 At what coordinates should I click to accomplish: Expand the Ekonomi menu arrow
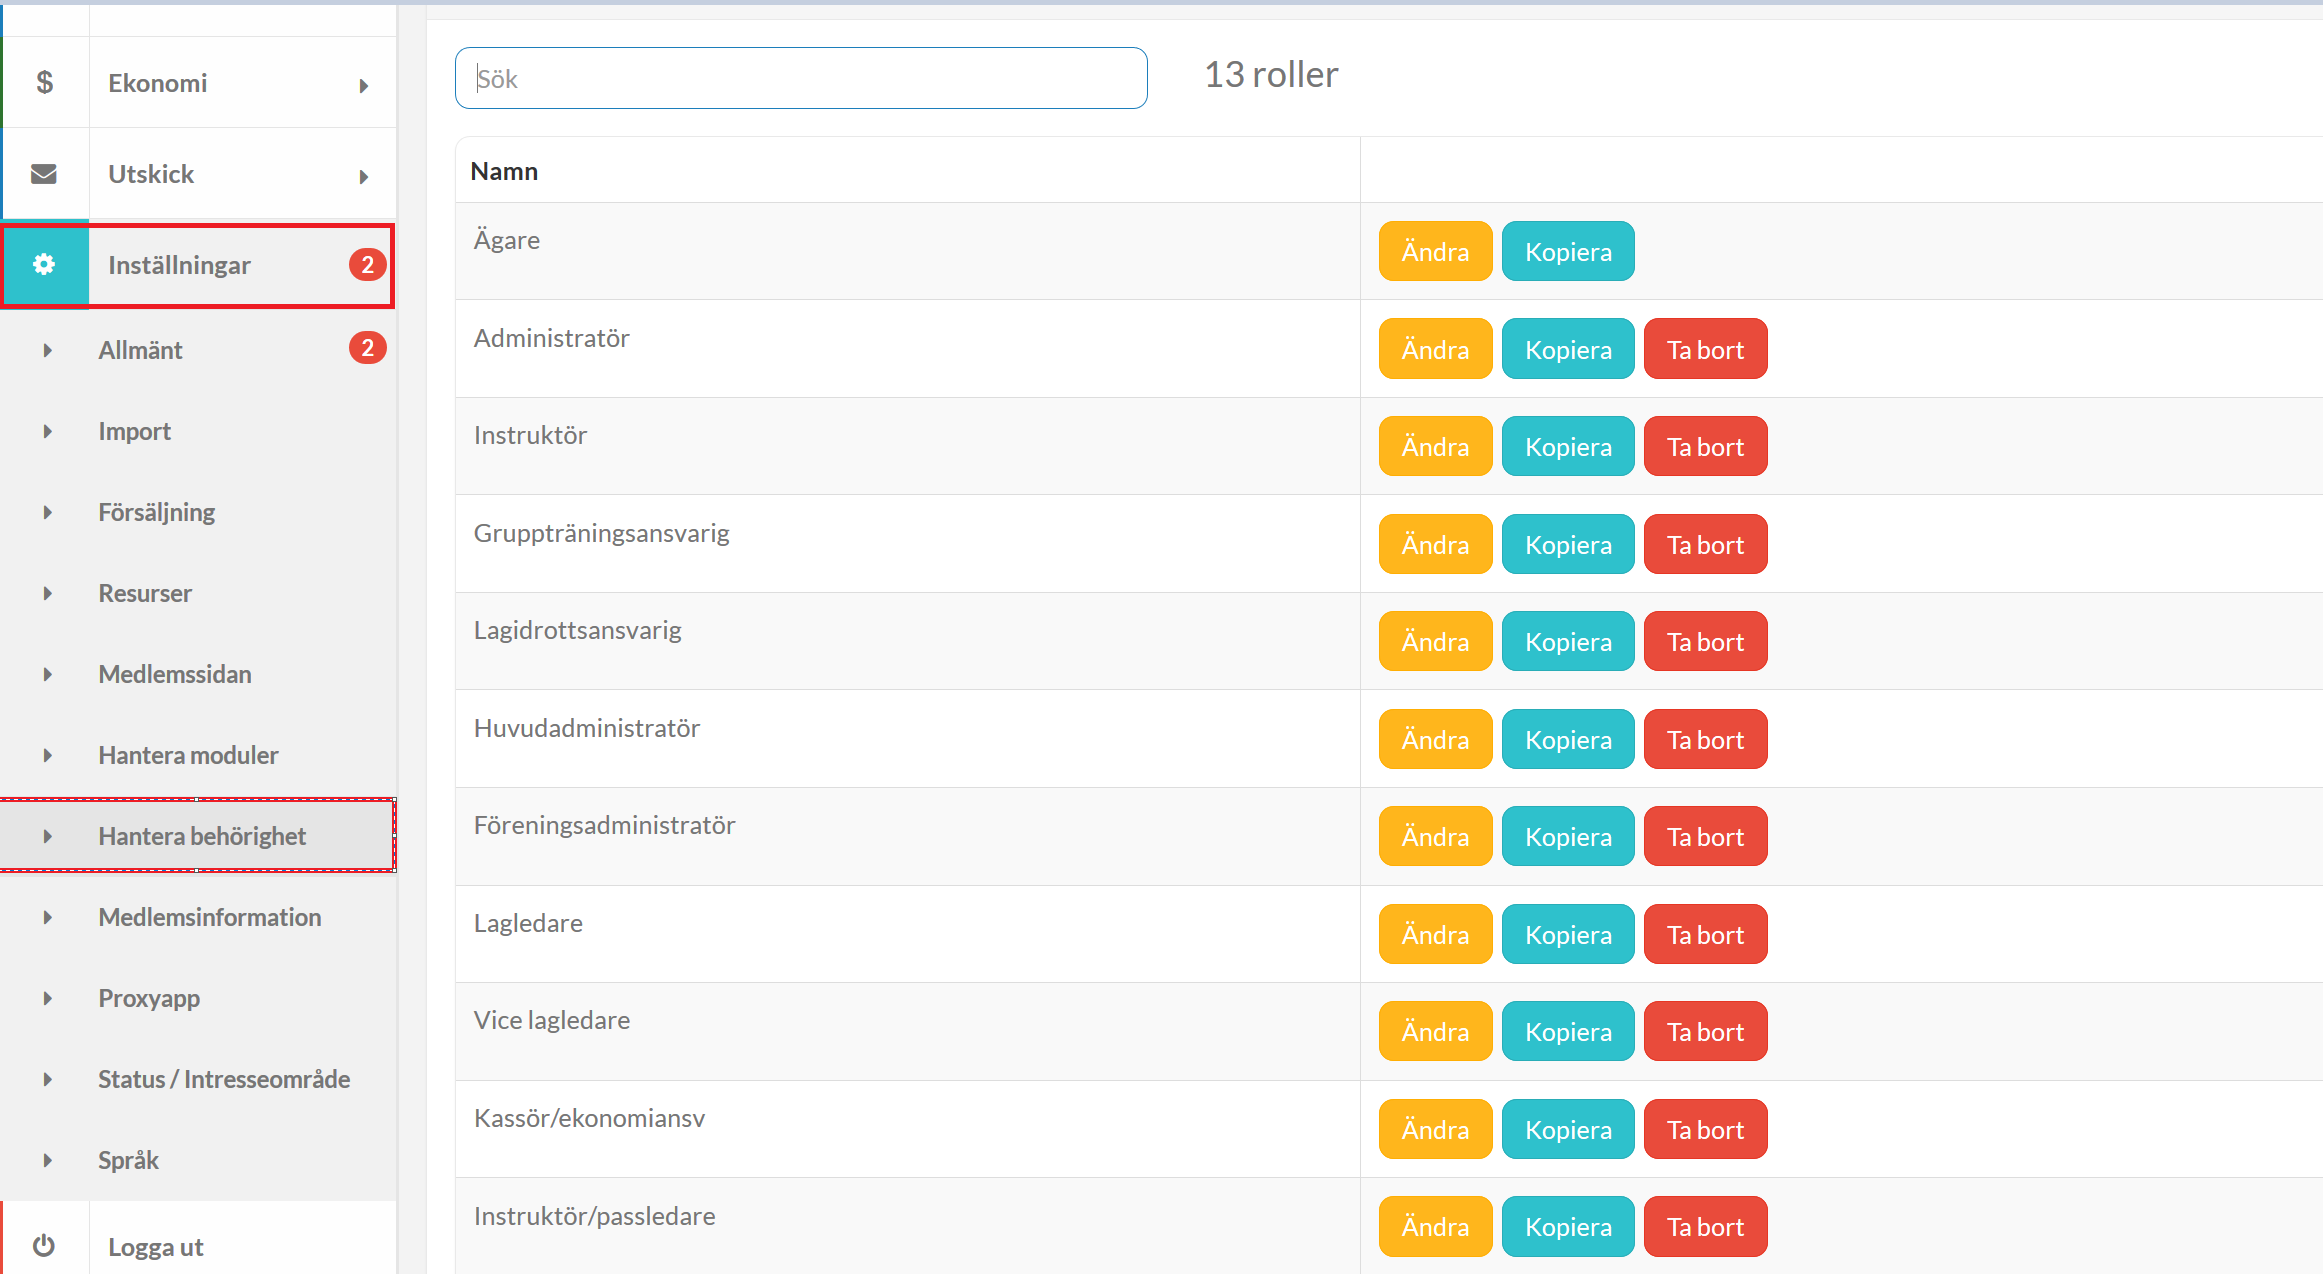(x=364, y=86)
